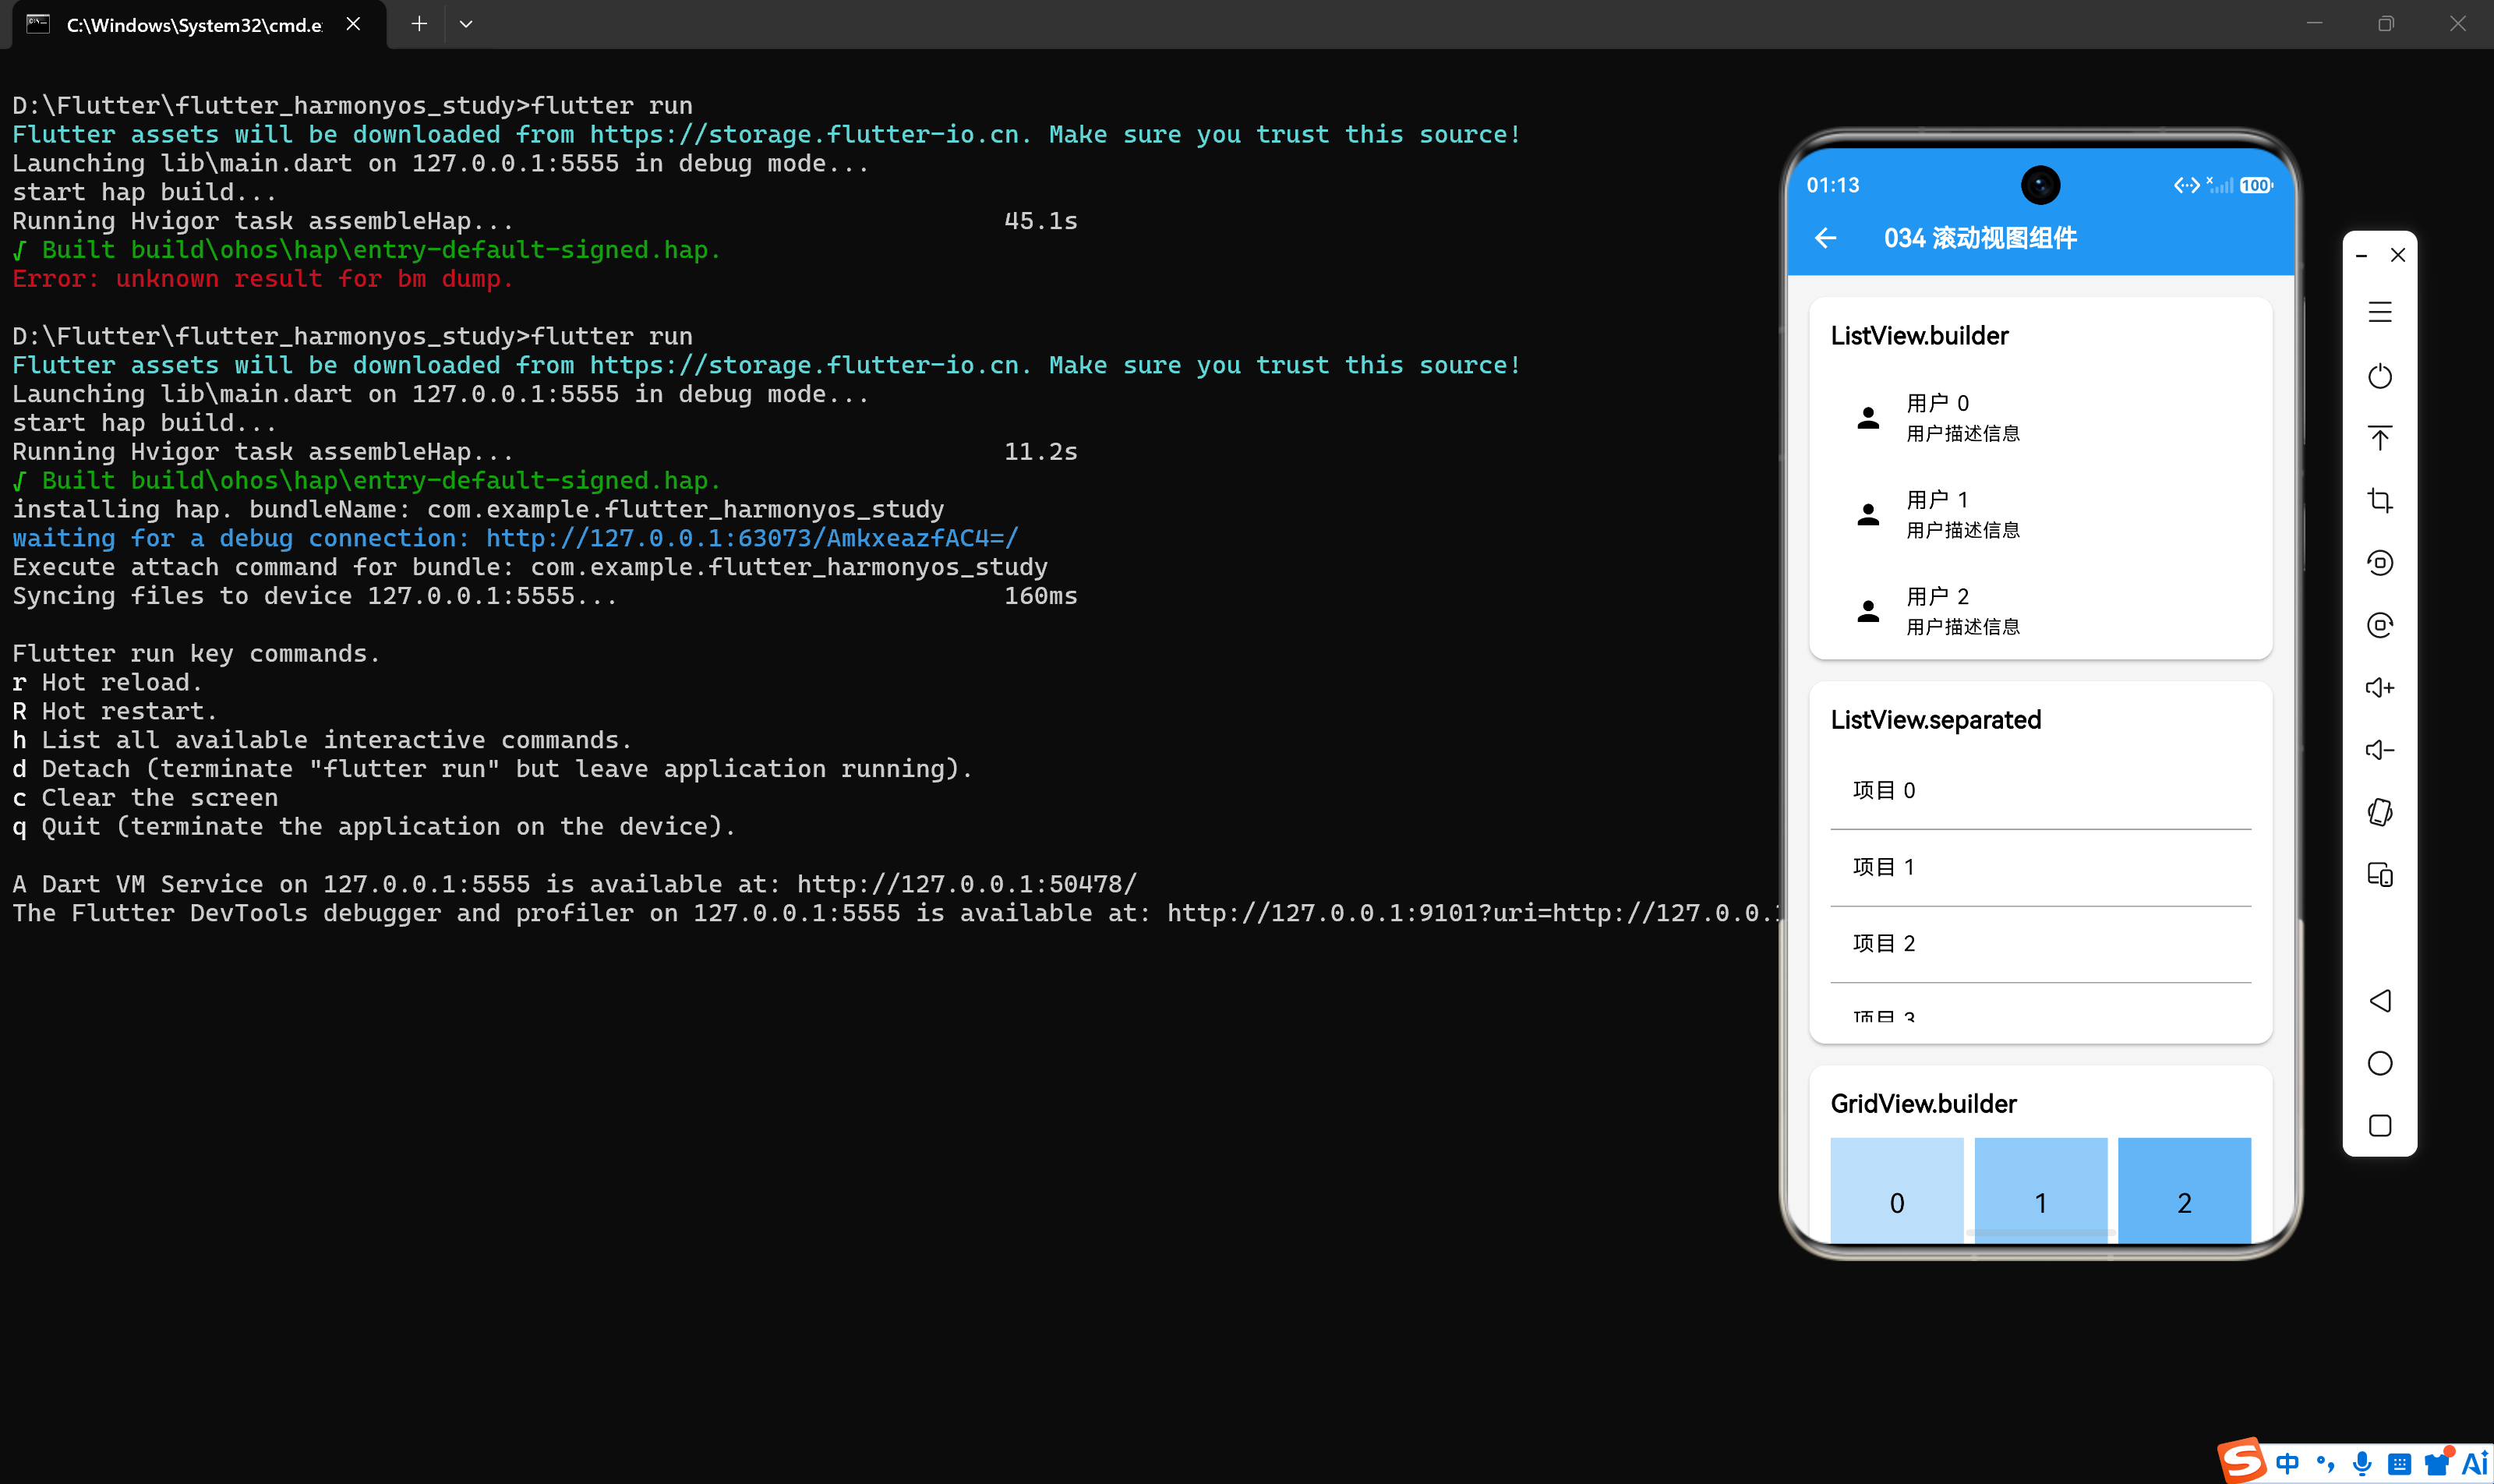Click the square Recents navigation icon
This screenshot has height=1484, width=2494.
tap(2380, 1126)
